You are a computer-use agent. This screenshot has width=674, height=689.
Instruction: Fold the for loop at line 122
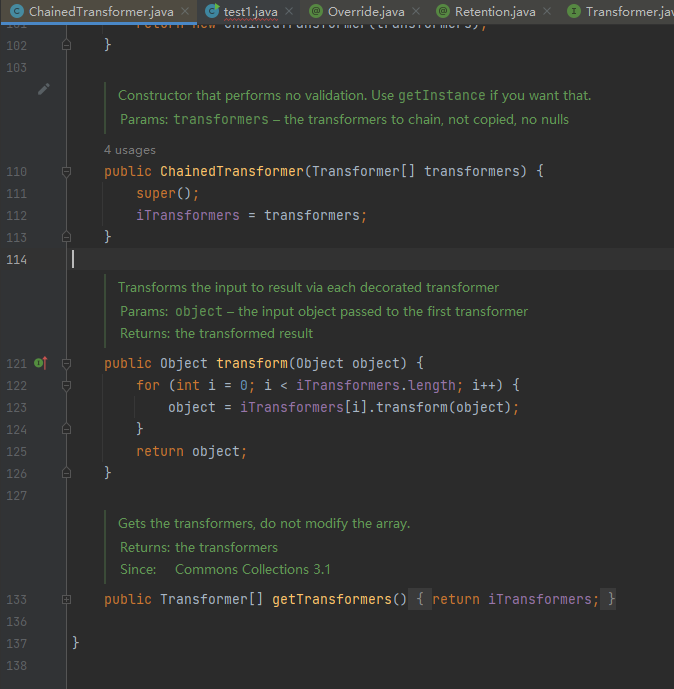point(67,385)
